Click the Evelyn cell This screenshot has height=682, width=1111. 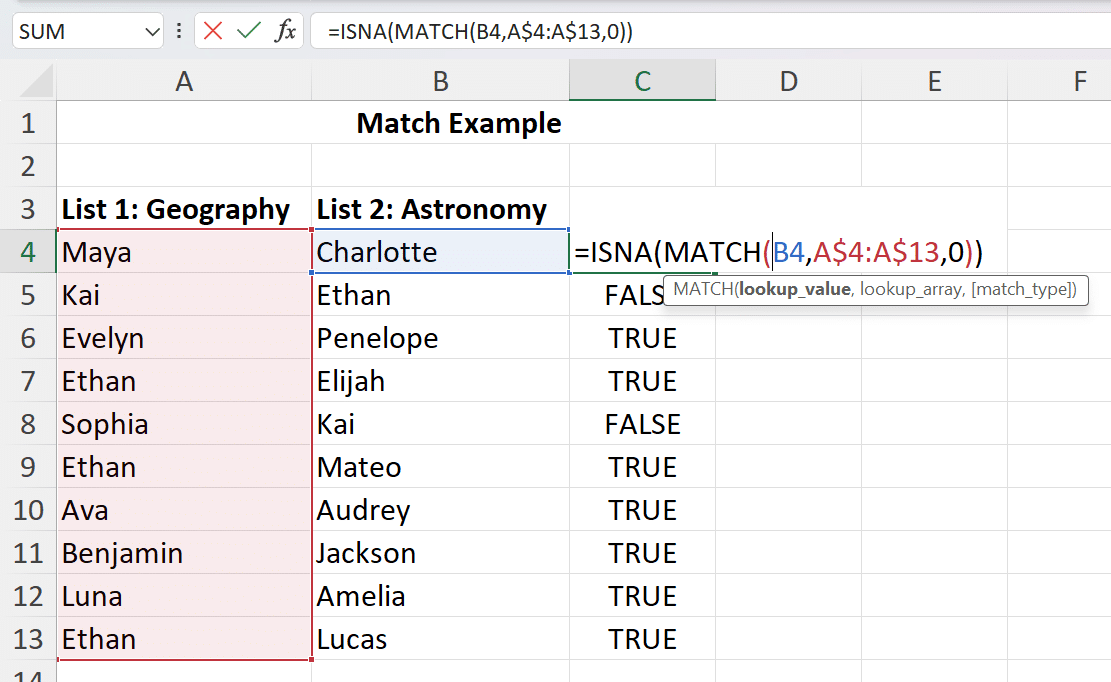[184, 338]
